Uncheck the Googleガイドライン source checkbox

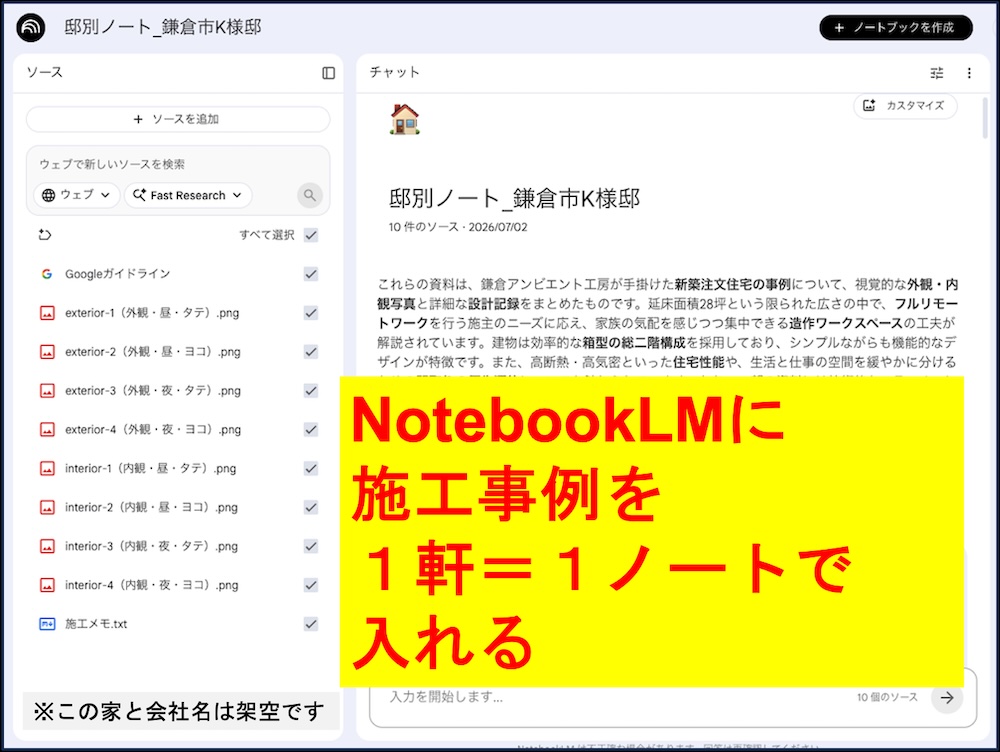311,274
